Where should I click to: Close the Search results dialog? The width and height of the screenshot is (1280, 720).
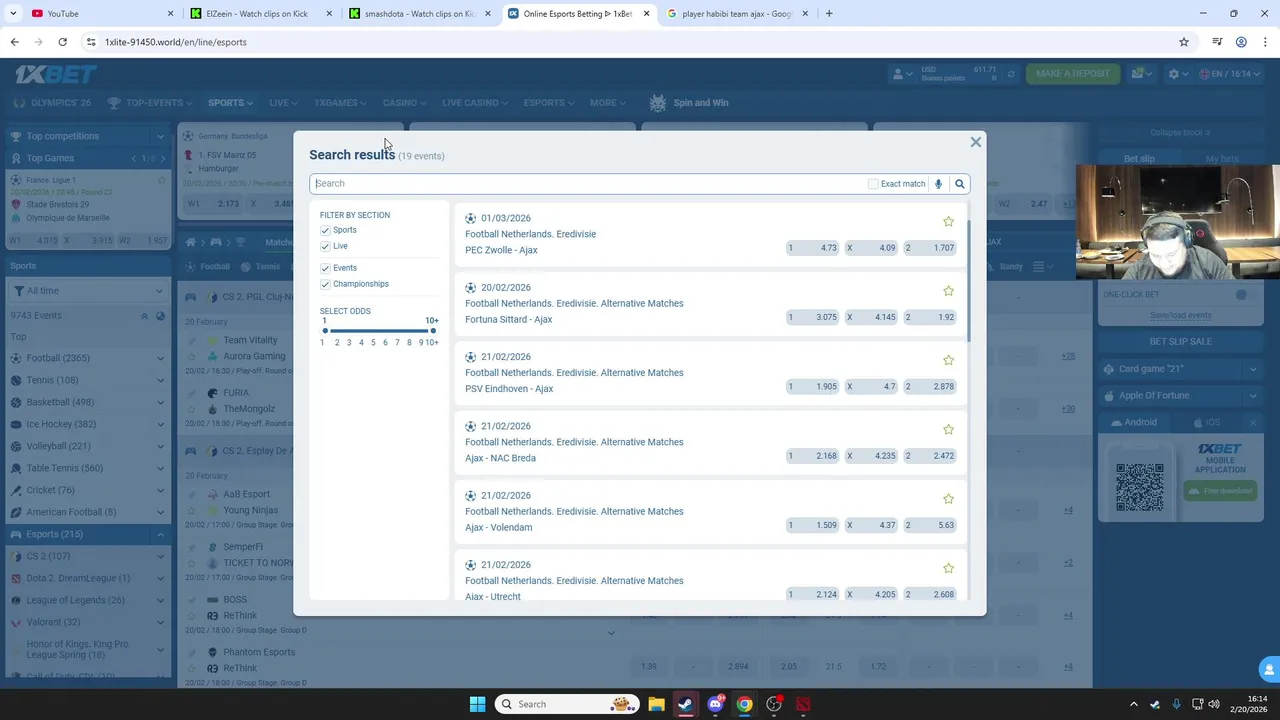click(975, 142)
